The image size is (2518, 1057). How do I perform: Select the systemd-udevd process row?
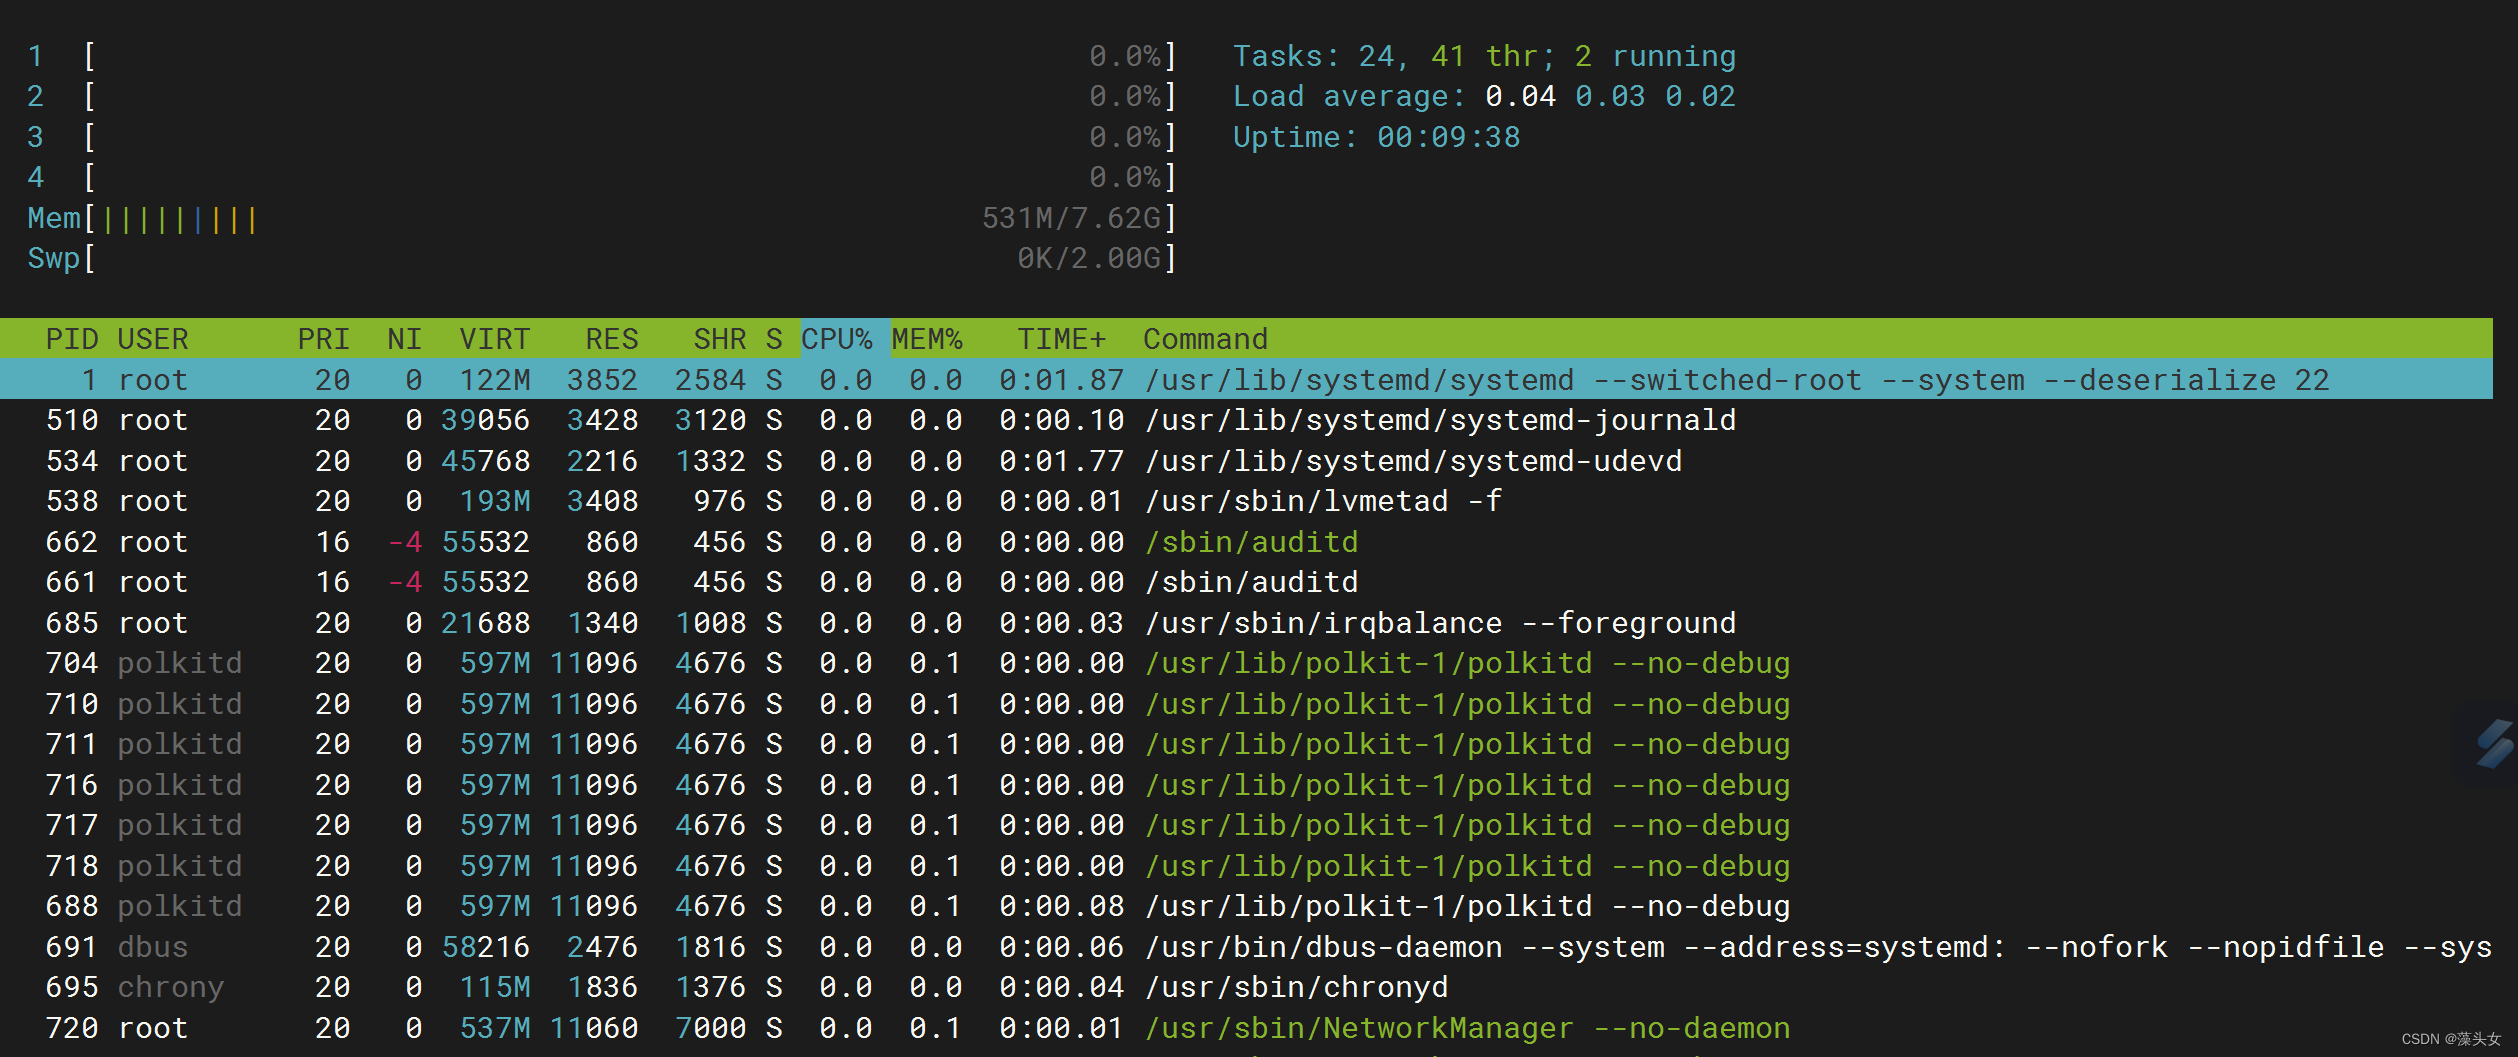[1246, 460]
